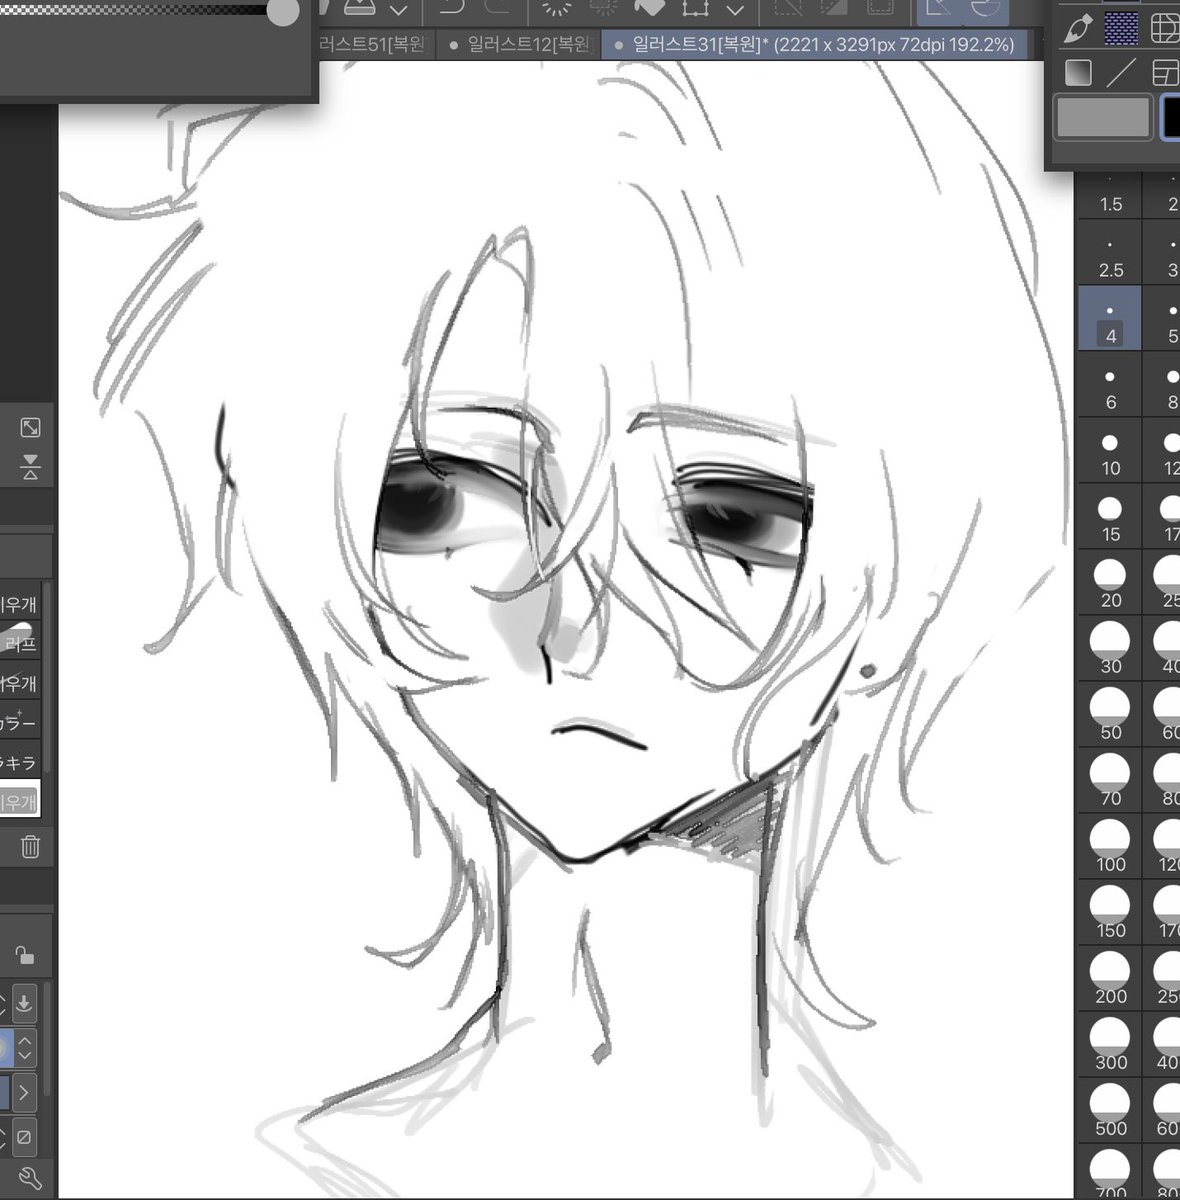Choose brush size 15 preset
The height and width of the screenshot is (1200, 1180).
[x=1110, y=518]
